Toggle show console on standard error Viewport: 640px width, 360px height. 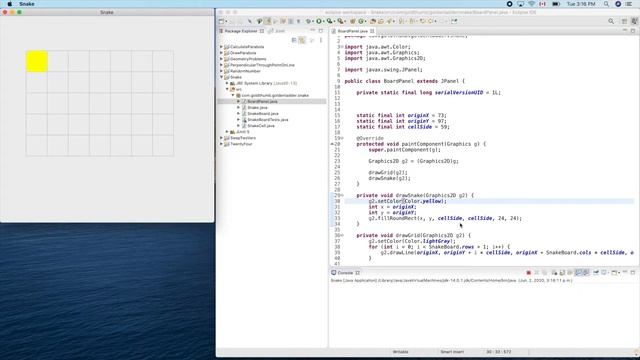click(586, 273)
